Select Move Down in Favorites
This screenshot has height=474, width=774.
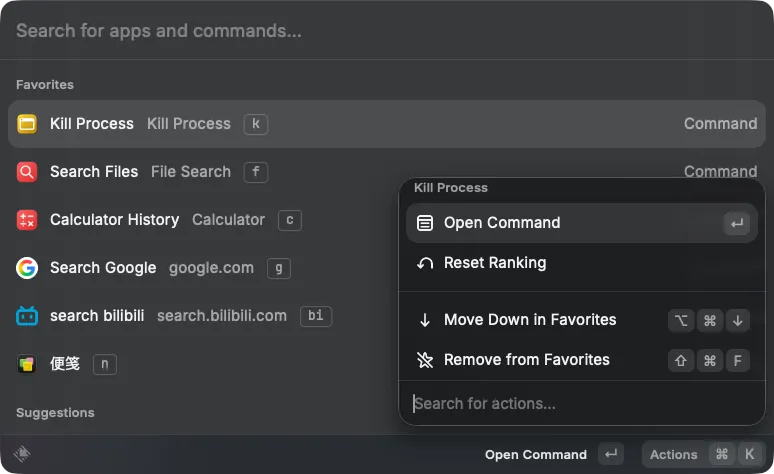coord(530,320)
